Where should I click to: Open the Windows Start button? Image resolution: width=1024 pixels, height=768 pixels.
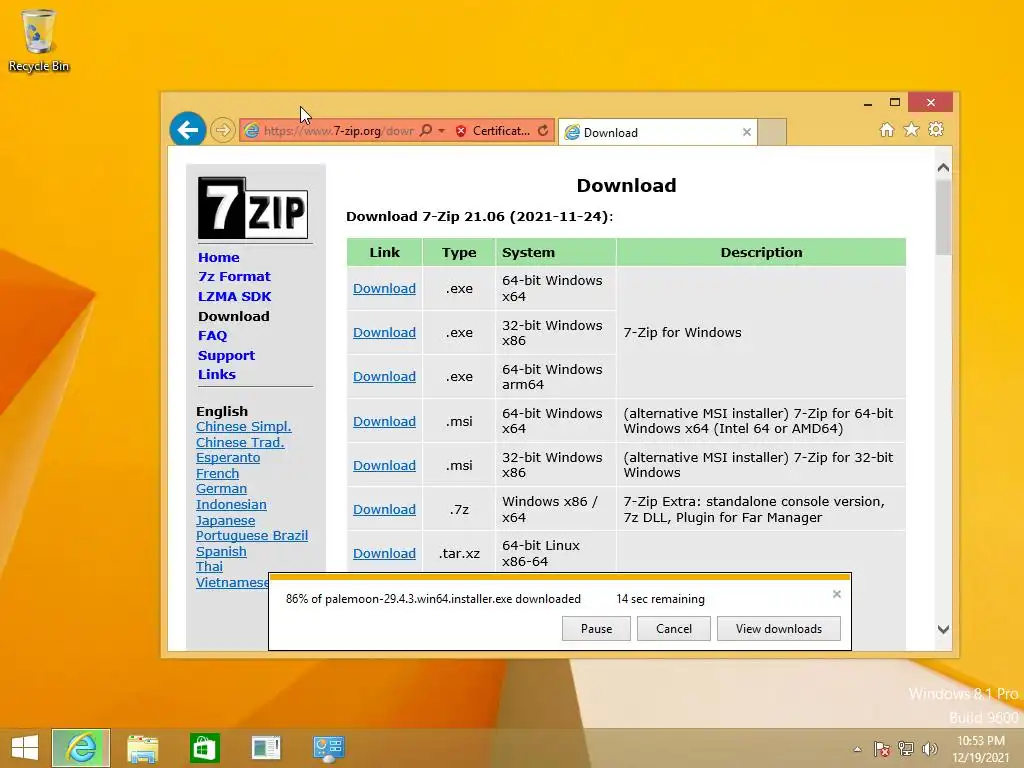[x=25, y=748]
